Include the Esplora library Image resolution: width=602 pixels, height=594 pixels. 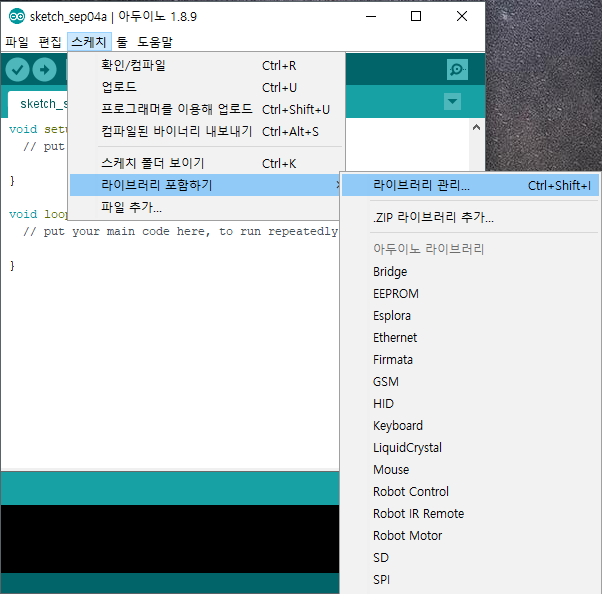[x=470, y=316]
